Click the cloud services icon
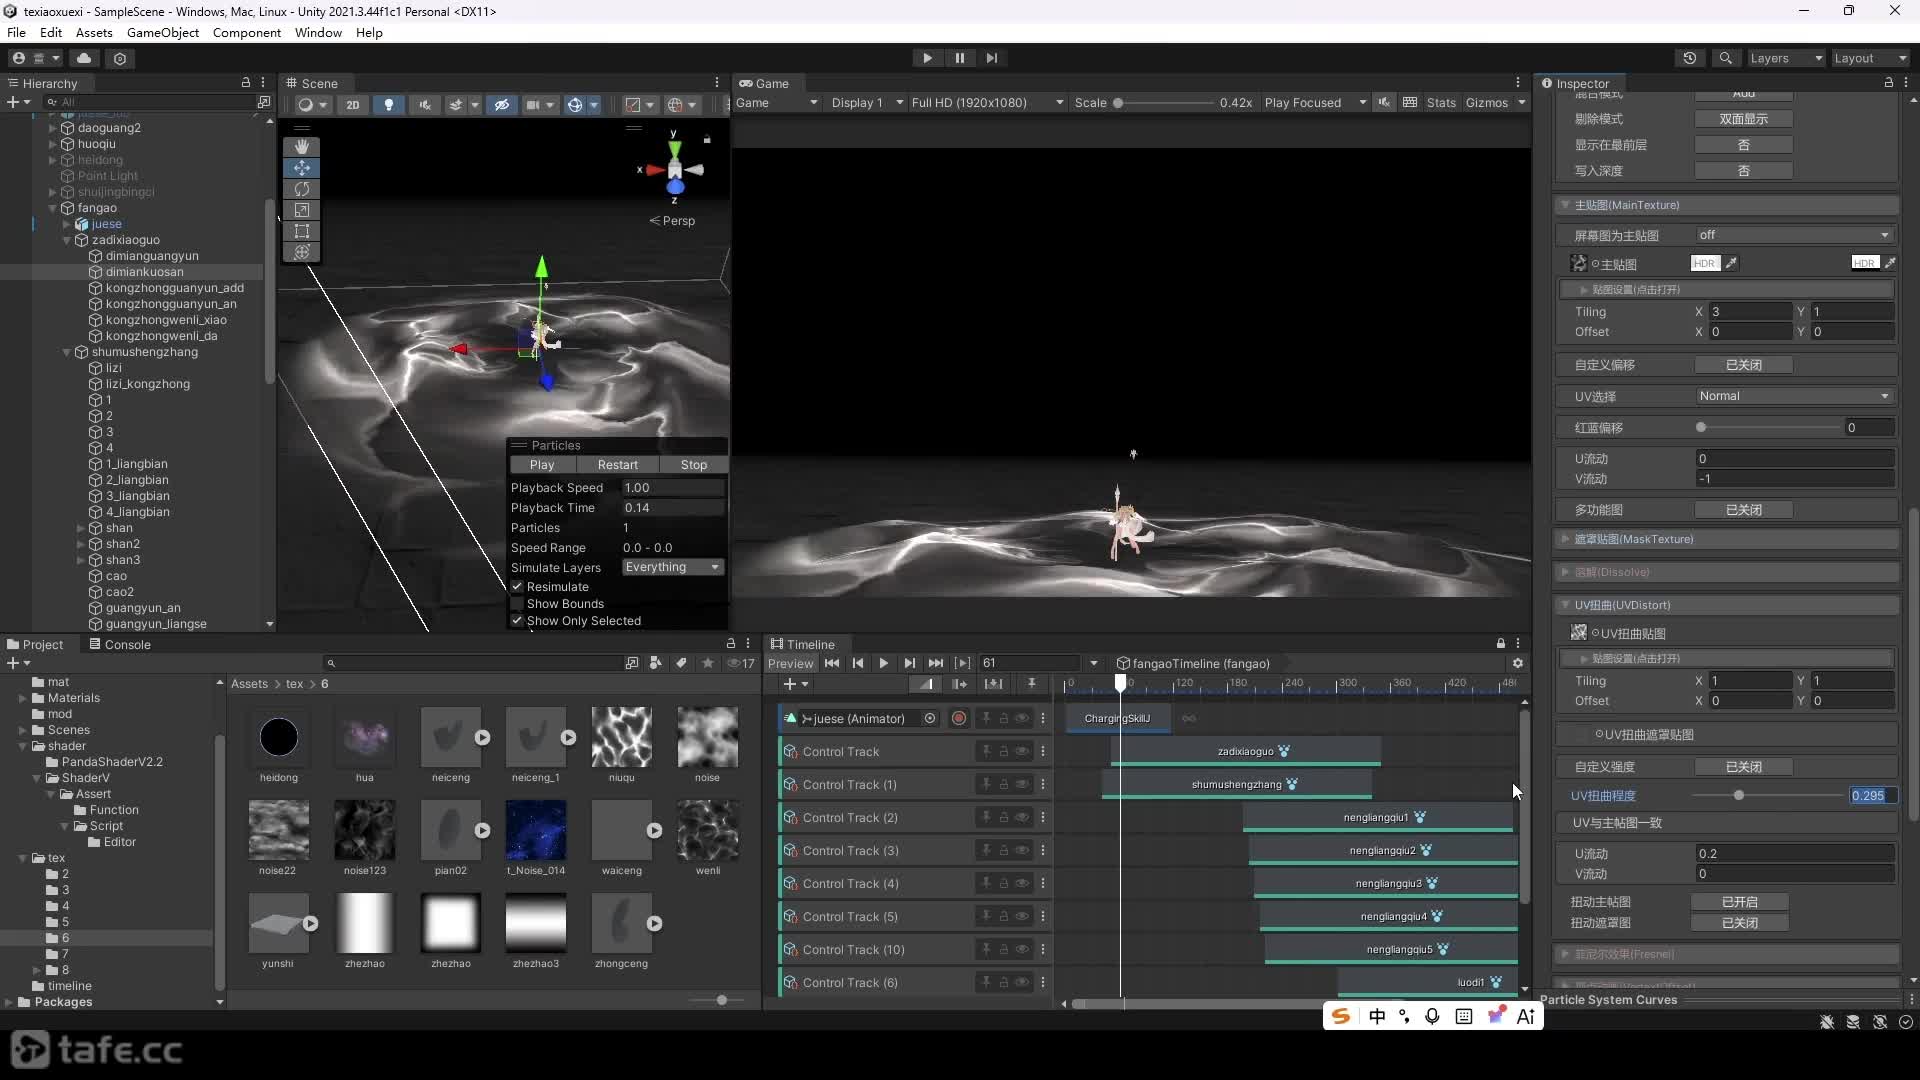The image size is (1920, 1080). pos(84,58)
